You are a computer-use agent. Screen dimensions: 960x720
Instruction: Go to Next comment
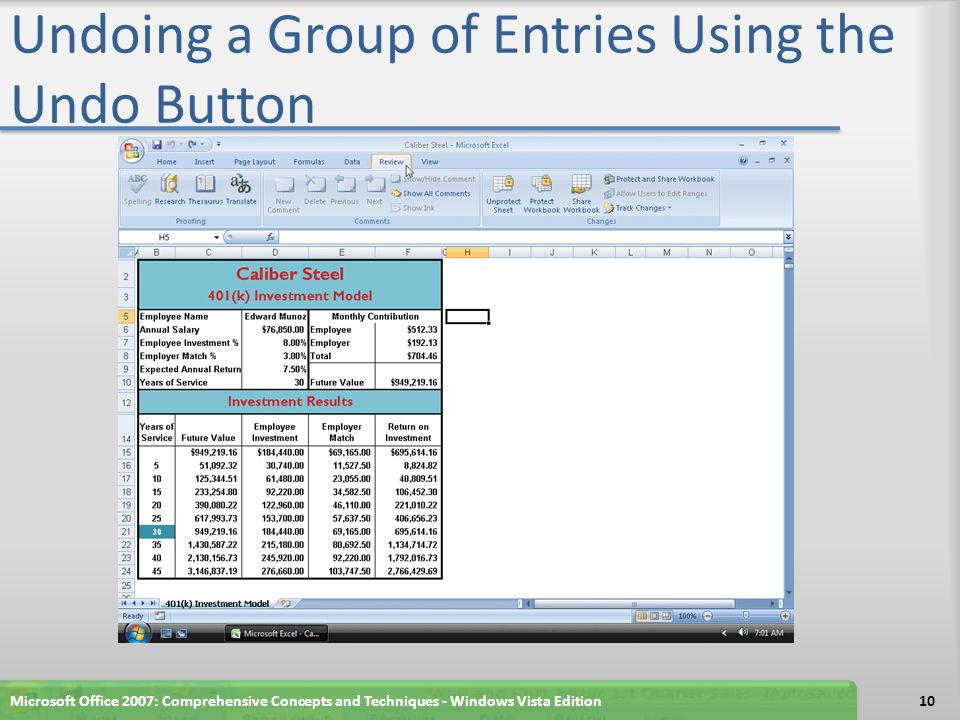[374, 190]
